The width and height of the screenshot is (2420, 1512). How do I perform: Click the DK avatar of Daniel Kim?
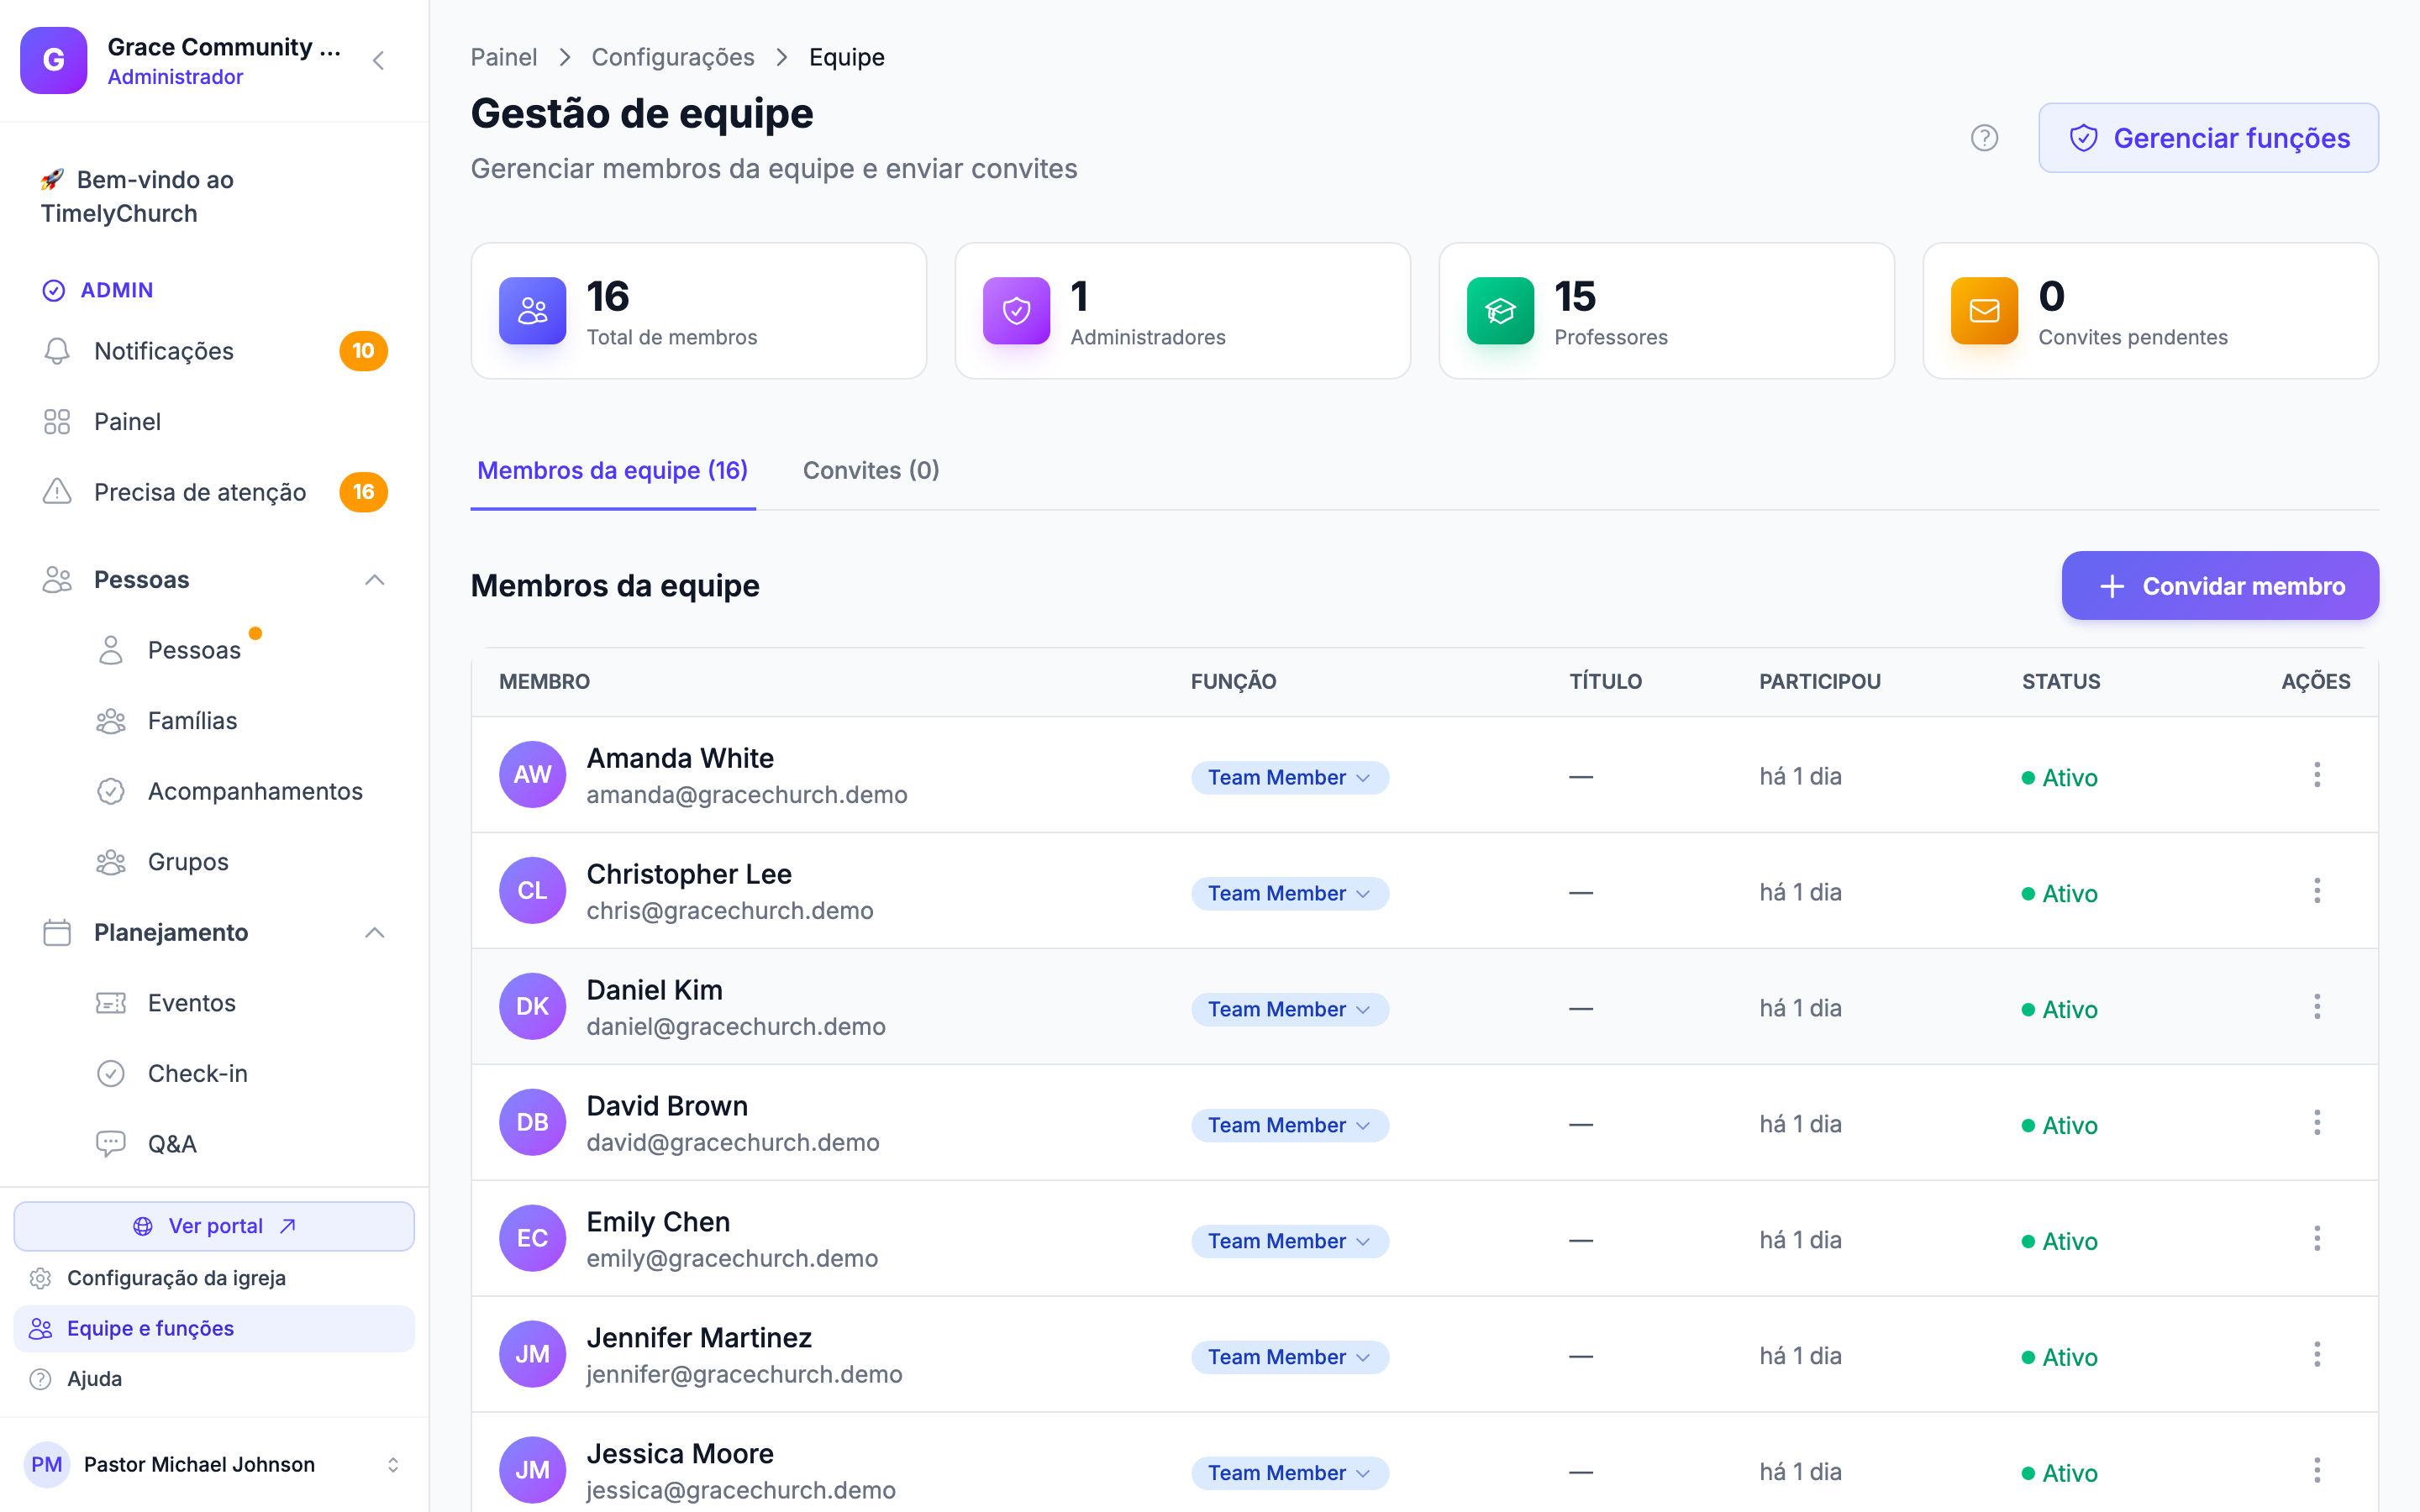click(x=532, y=1007)
